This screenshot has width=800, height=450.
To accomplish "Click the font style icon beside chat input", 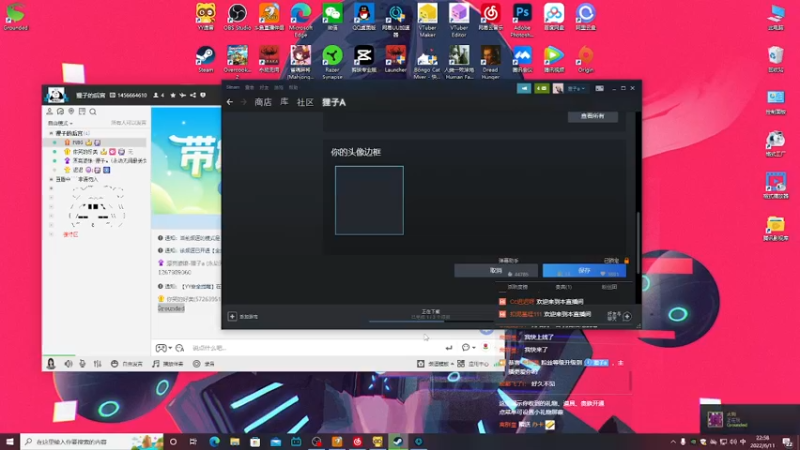I will click(x=180, y=348).
